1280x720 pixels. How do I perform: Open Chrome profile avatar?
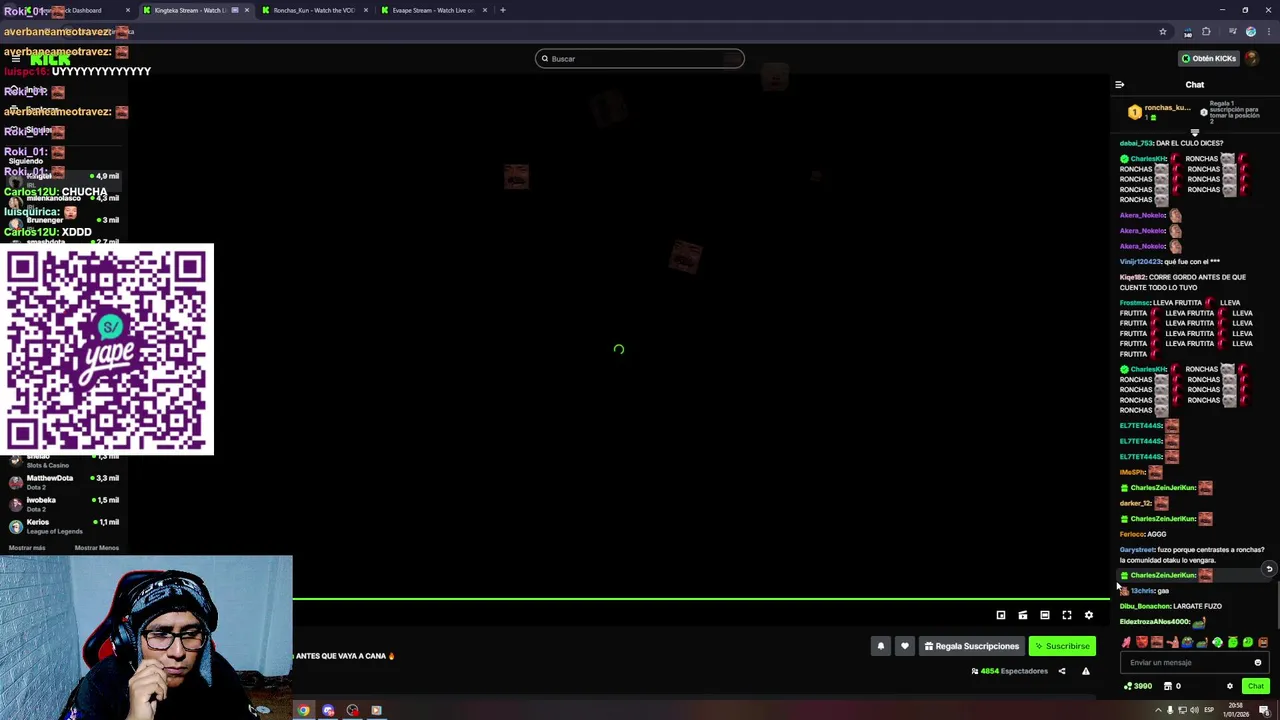tap(1251, 32)
